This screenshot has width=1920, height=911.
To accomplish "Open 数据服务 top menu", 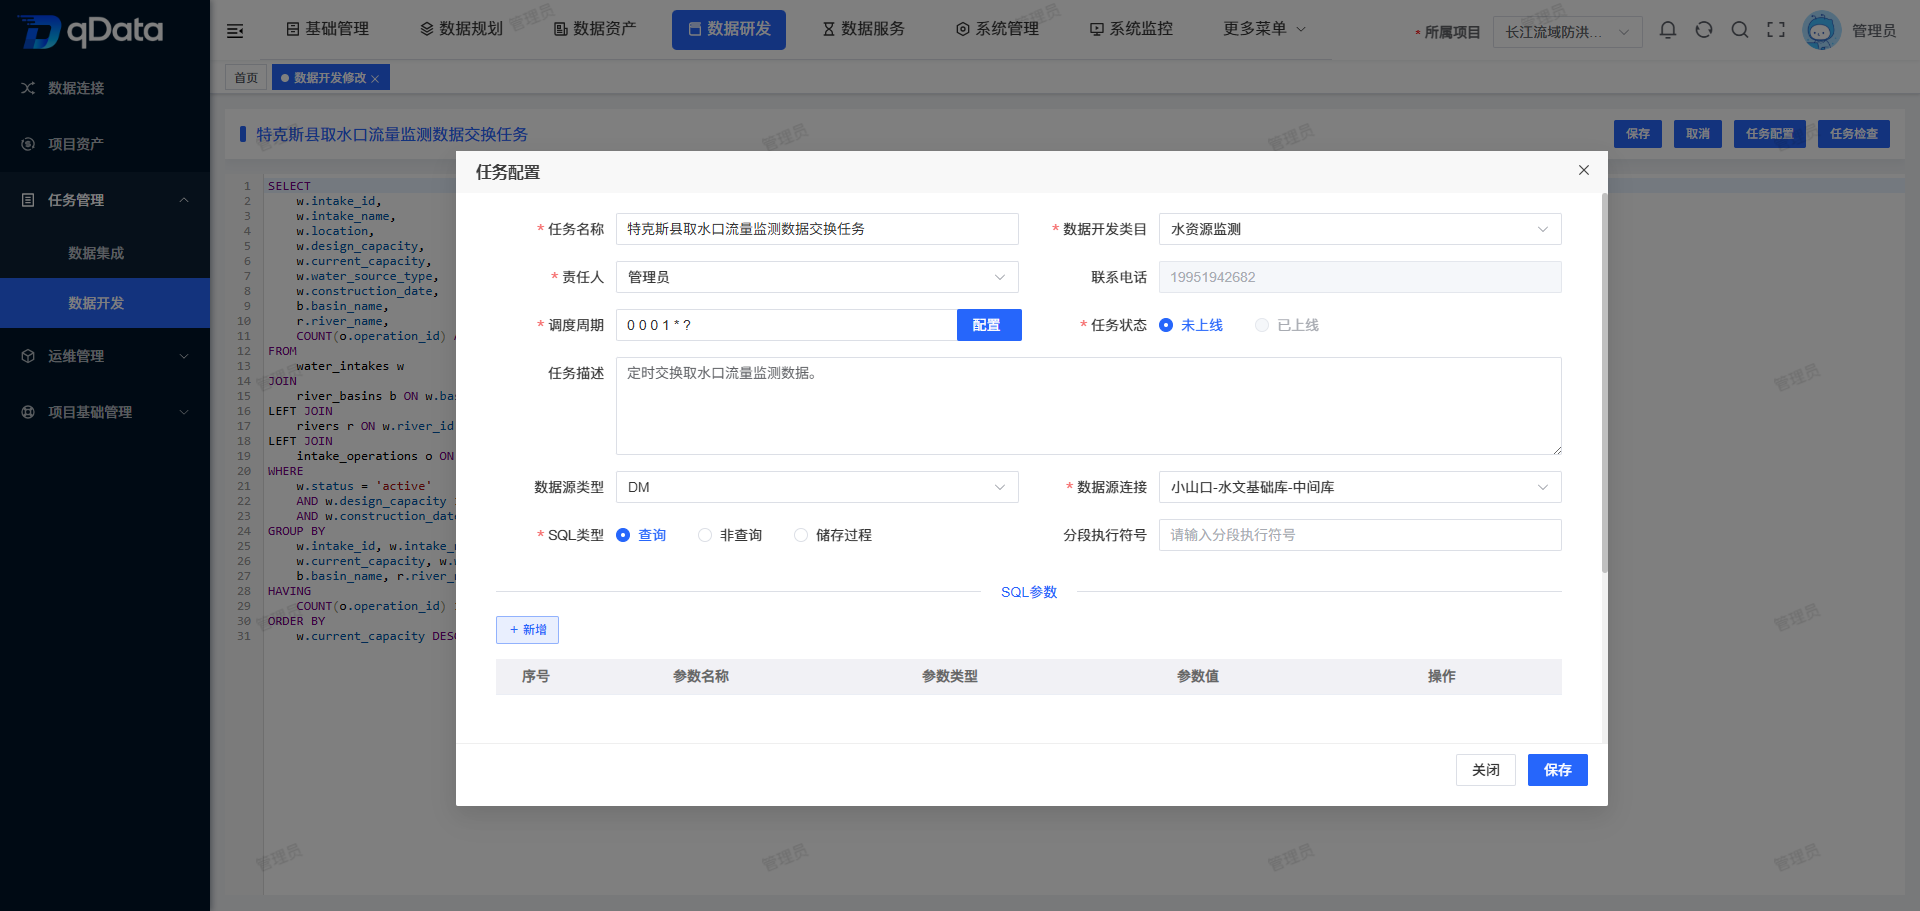I will click(x=863, y=29).
